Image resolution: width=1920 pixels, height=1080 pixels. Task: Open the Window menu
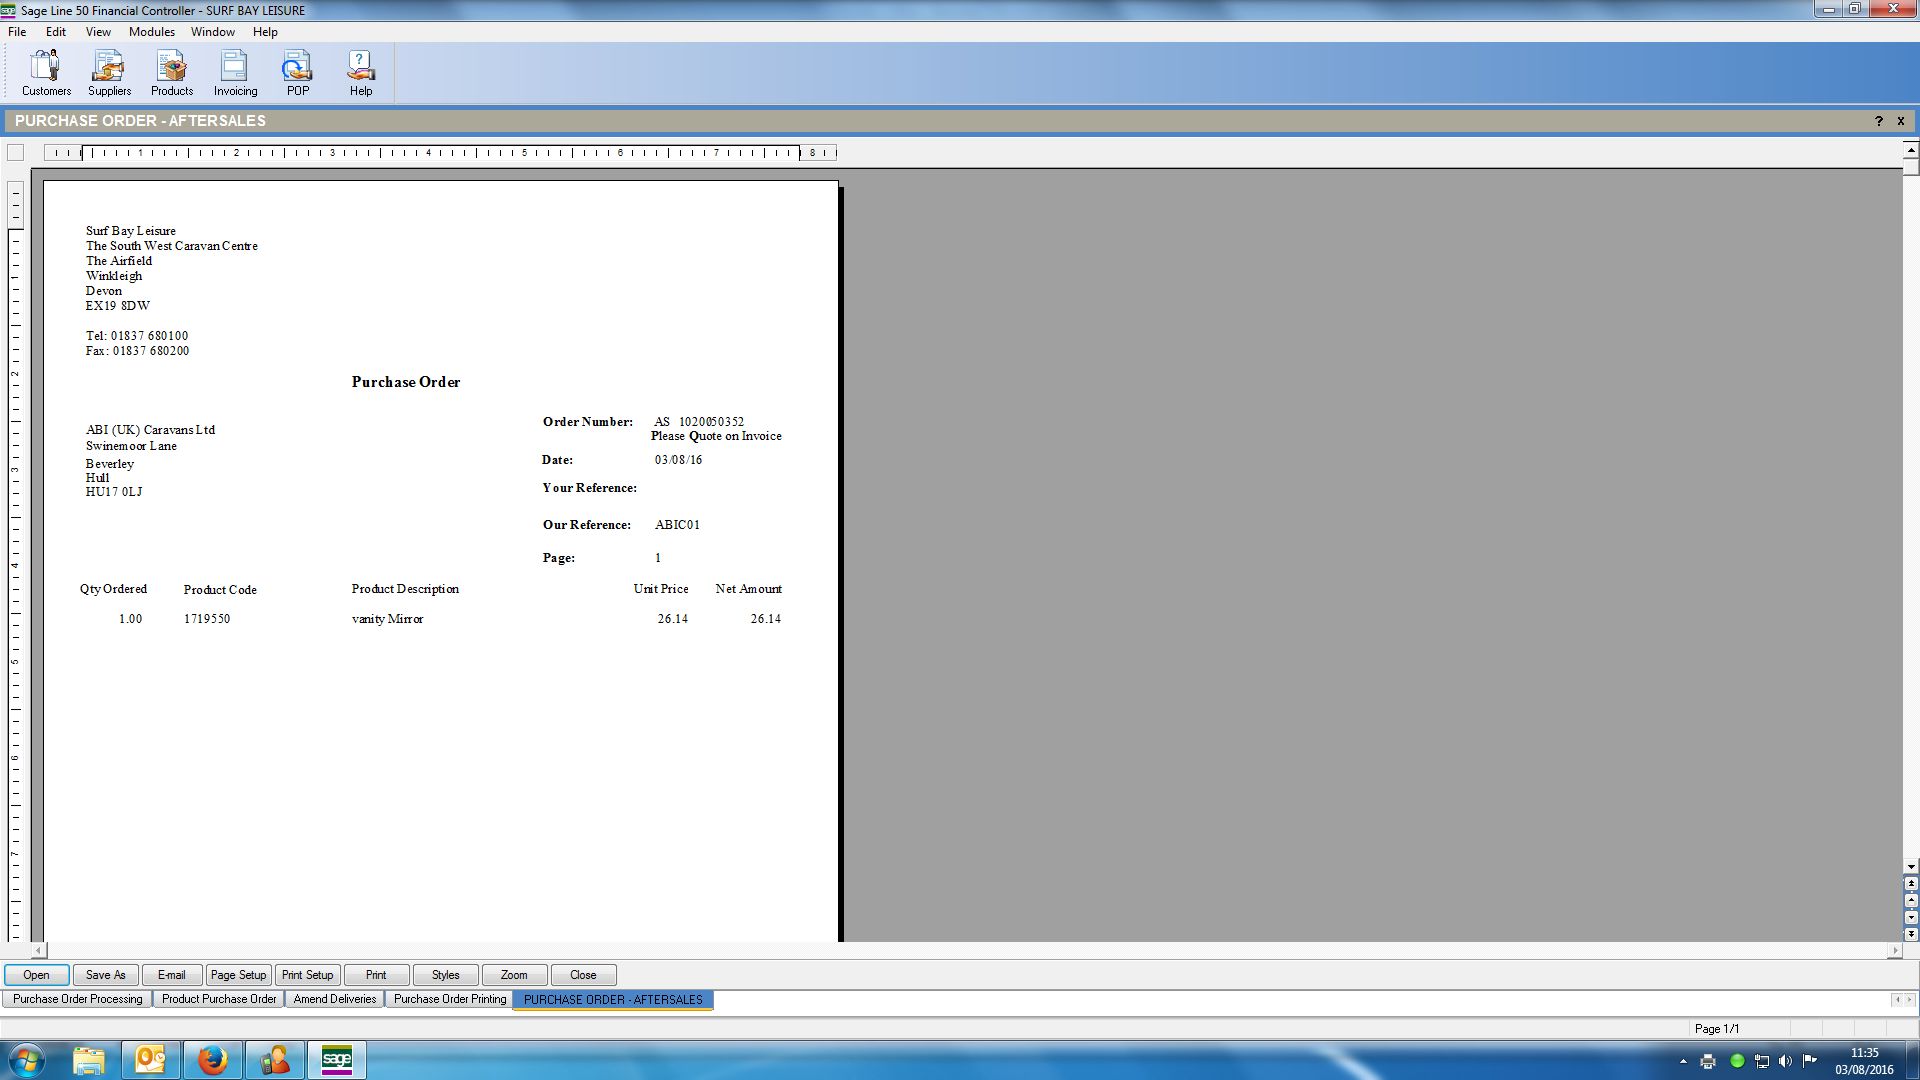tap(213, 32)
